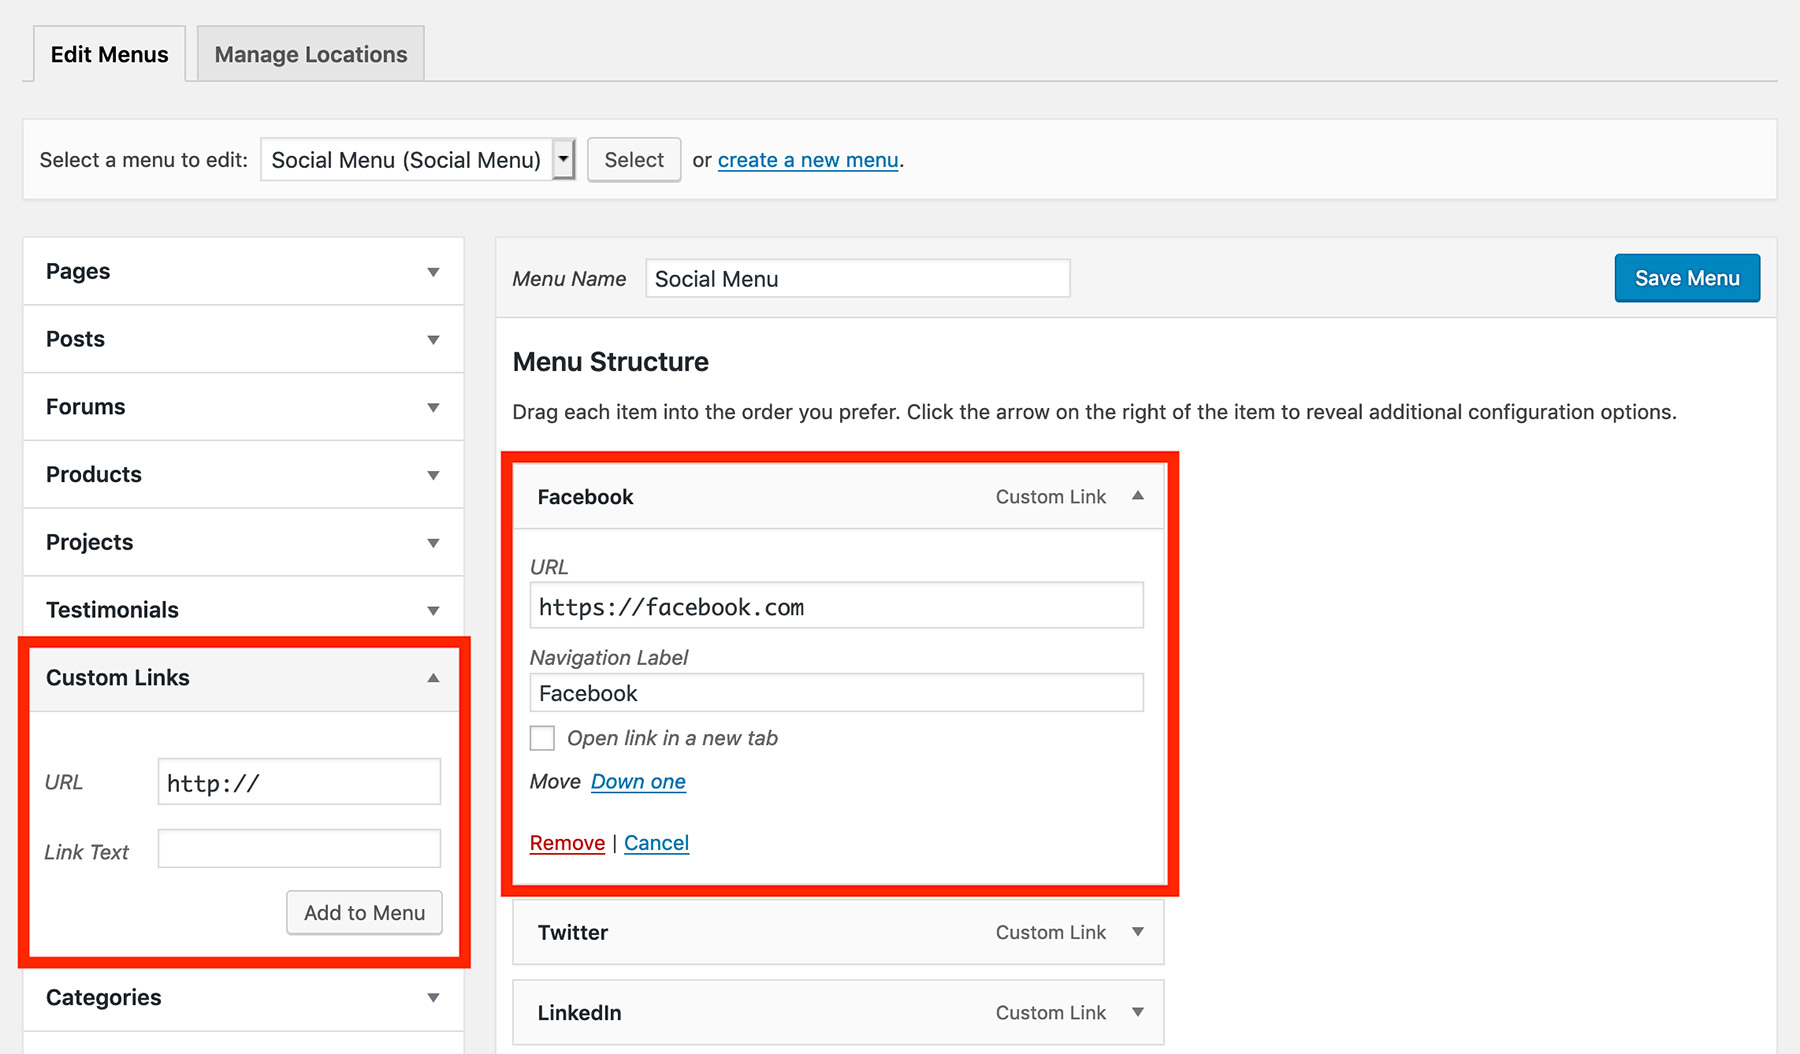Expand the Projects panel
This screenshot has height=1054, width=1800.
click(433, 543)
